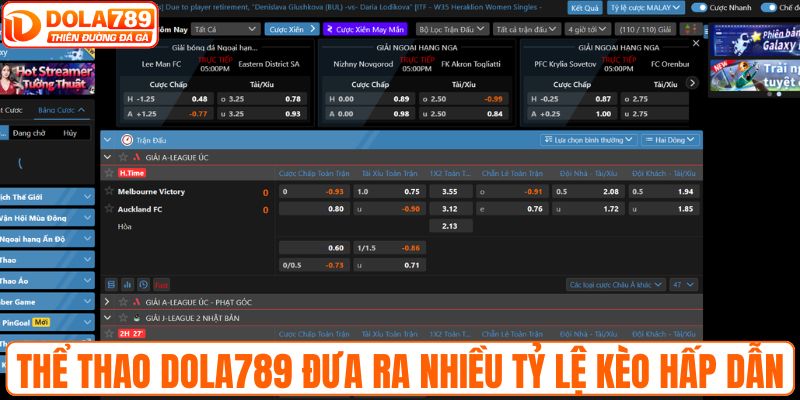Open the PinGoal Mới sidebar item

click(x=46, y=322)
